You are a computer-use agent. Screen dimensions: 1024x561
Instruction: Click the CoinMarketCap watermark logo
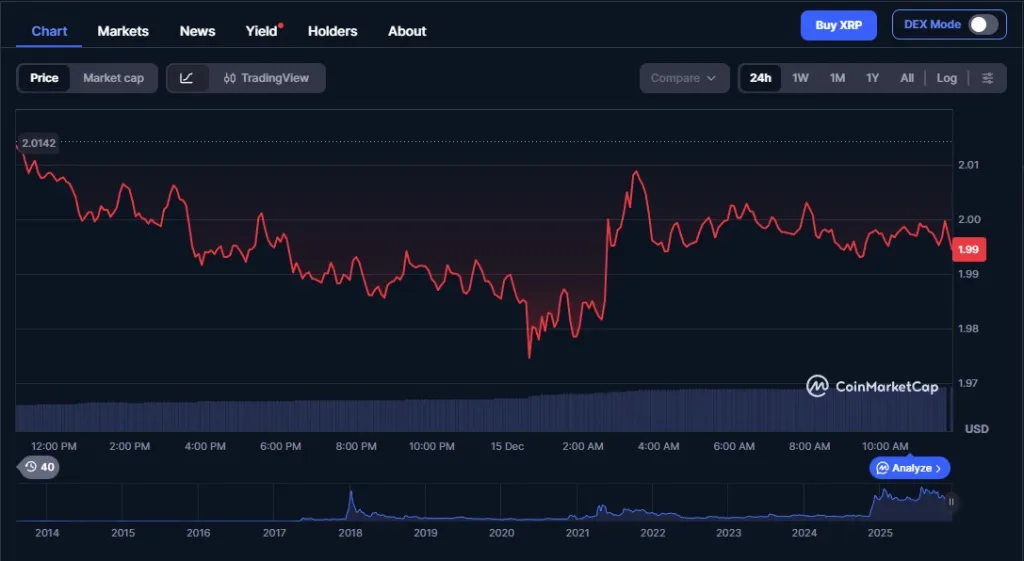coord(872,386)
